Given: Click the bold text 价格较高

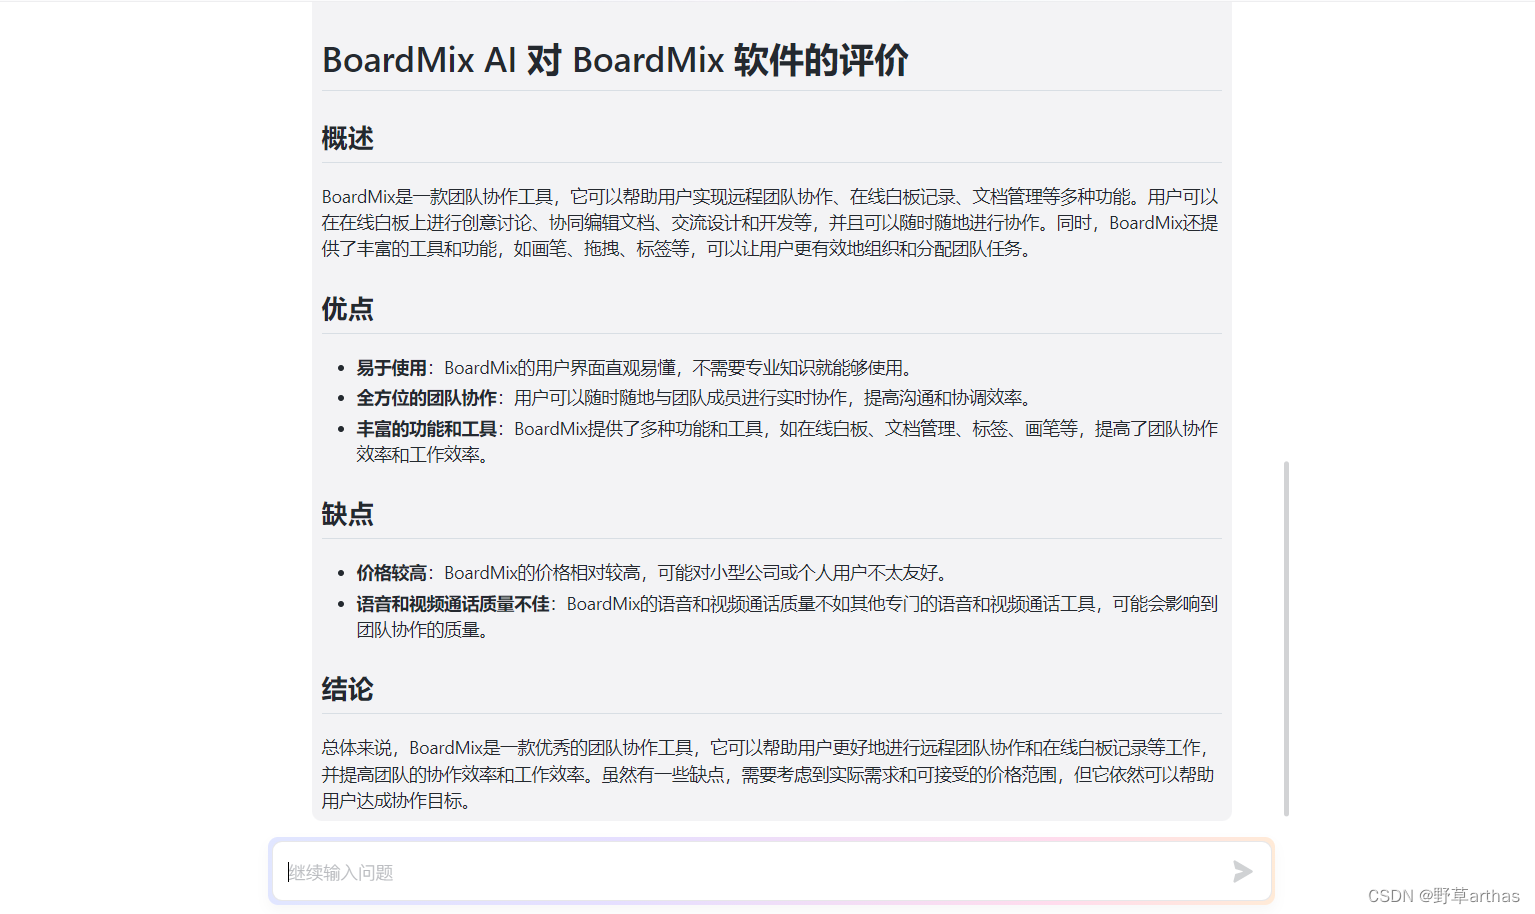Looking at the screenshot, I should click(391, 573).
